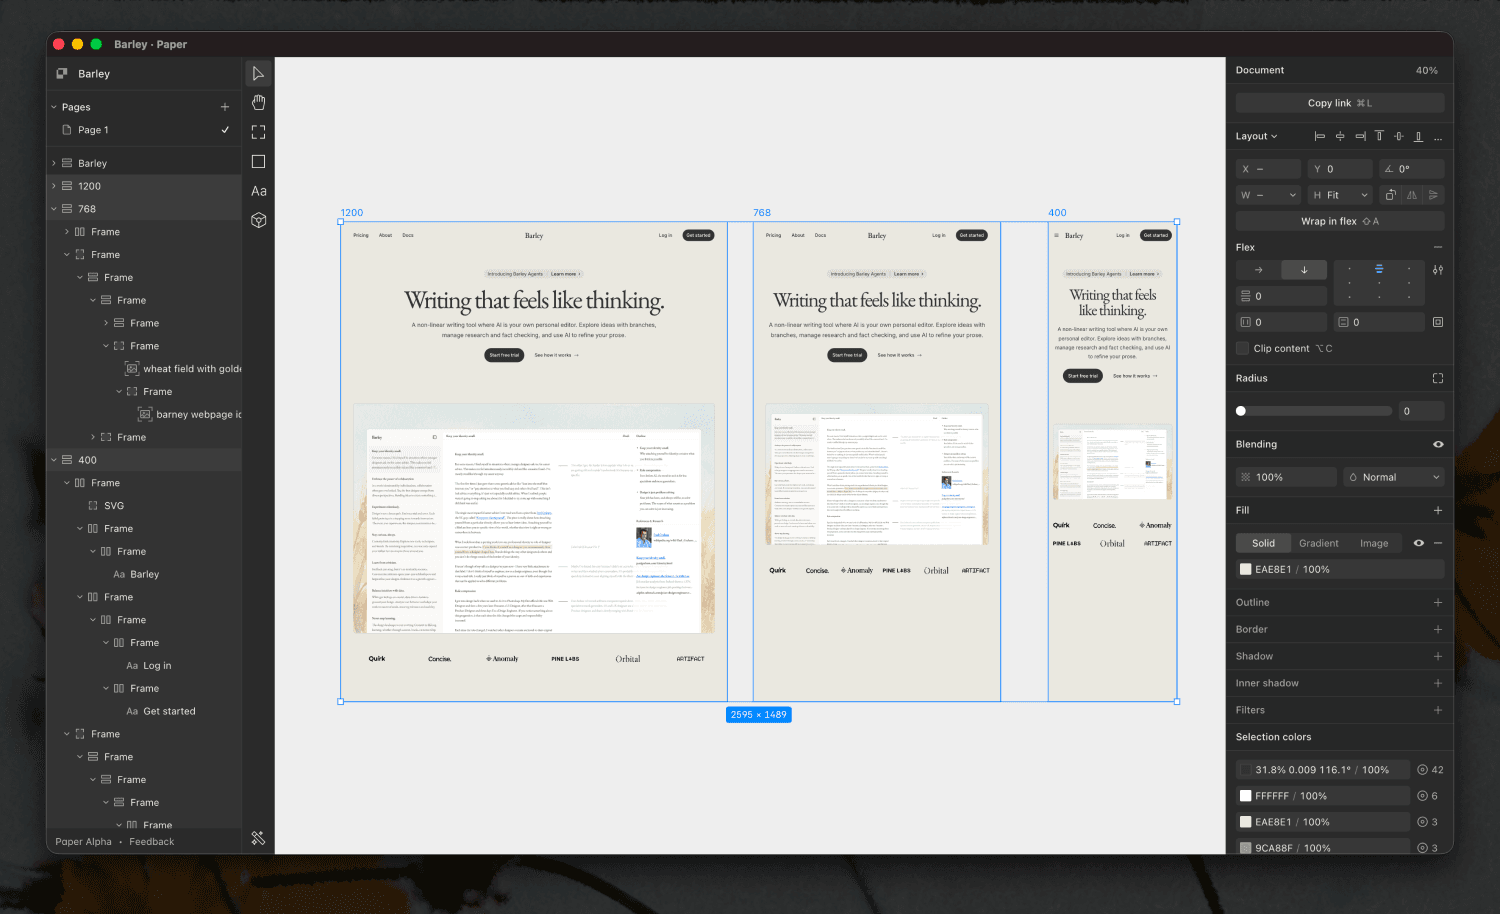Click the Barley file icon in header
This screenshot has width=1500, height=914.
tap(62, 74)
